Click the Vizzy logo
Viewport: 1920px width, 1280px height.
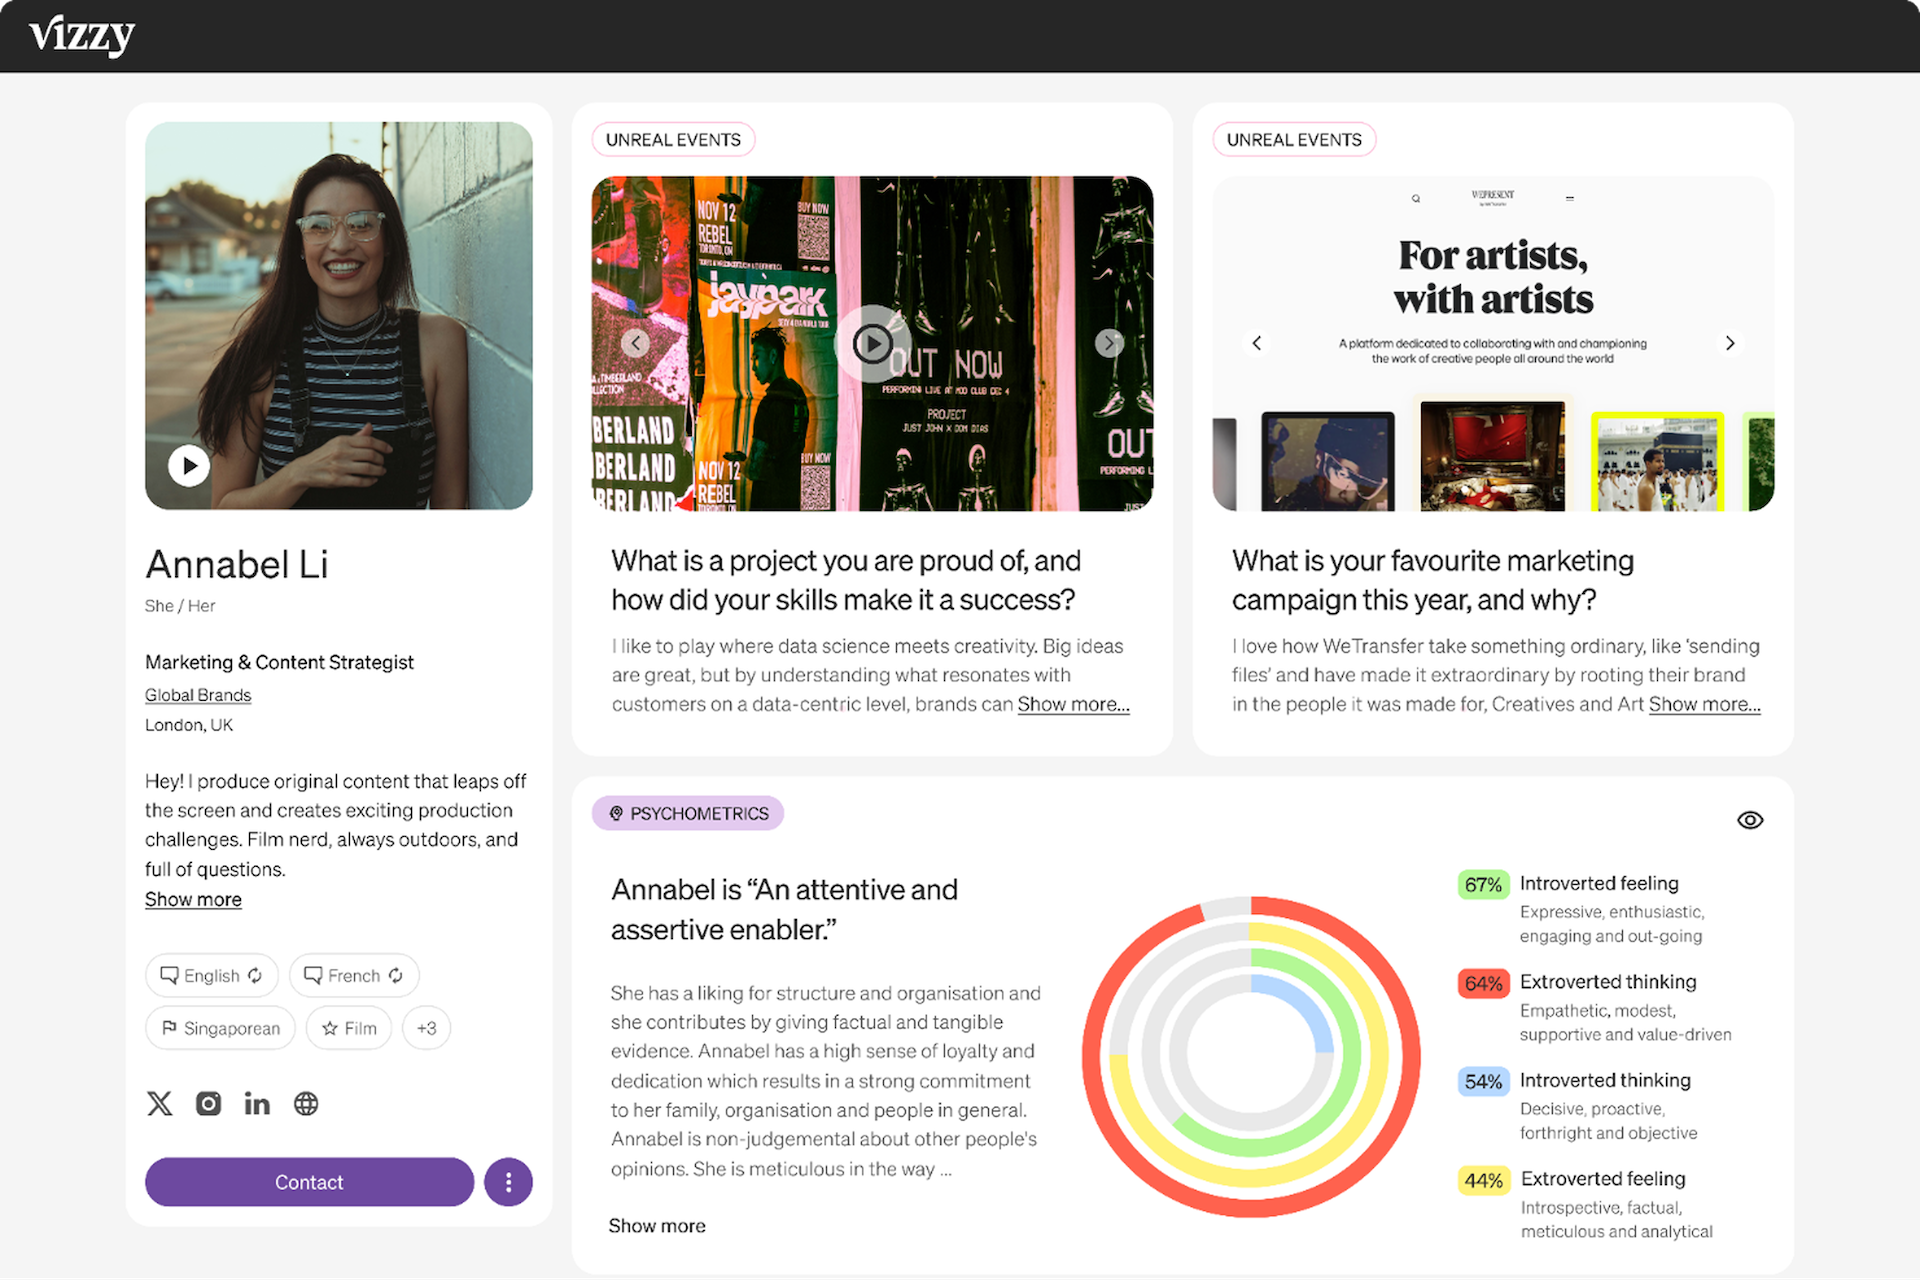click(82, 36)
